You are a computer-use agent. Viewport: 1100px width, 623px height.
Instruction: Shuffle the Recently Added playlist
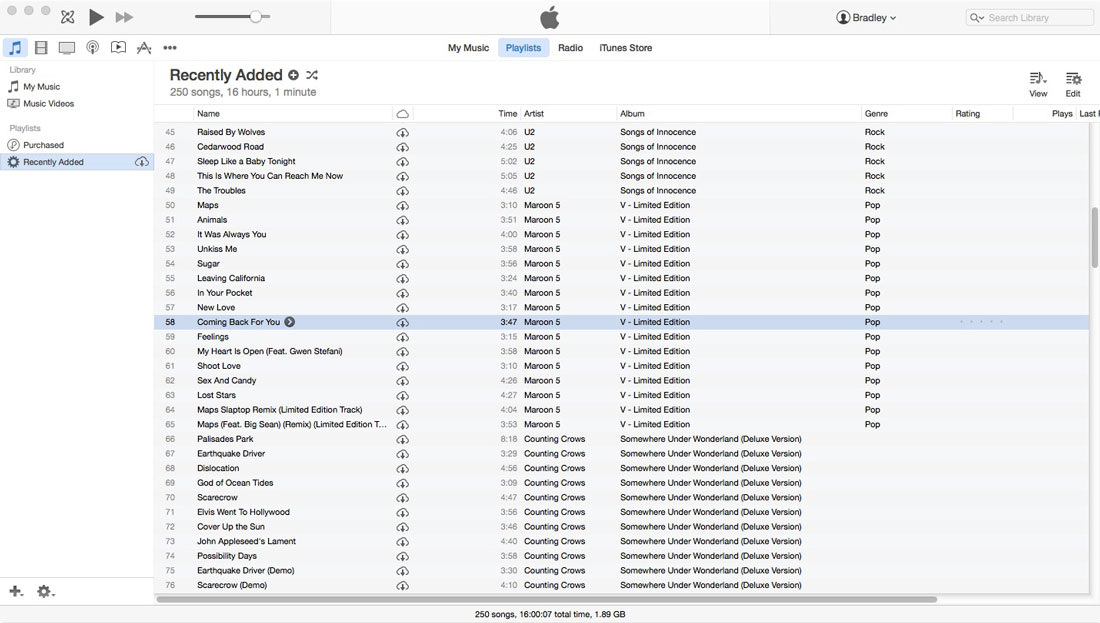click(312, 75)
